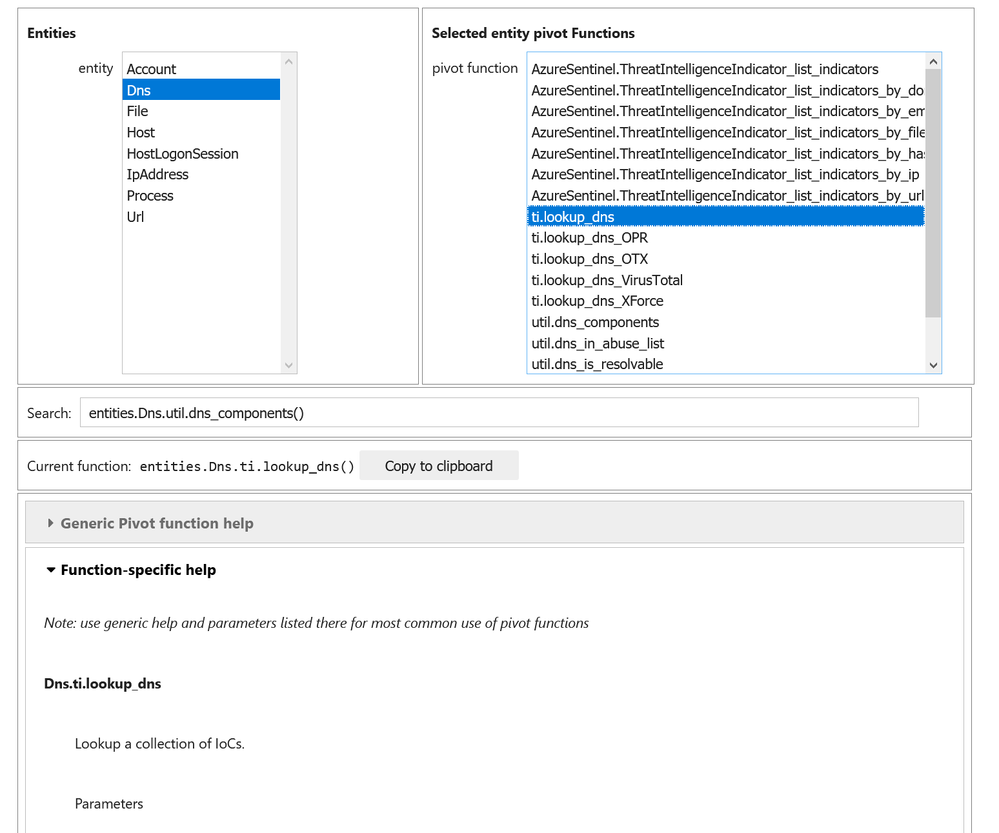
Task: Select the Url entity
Action: coord(136,216)
